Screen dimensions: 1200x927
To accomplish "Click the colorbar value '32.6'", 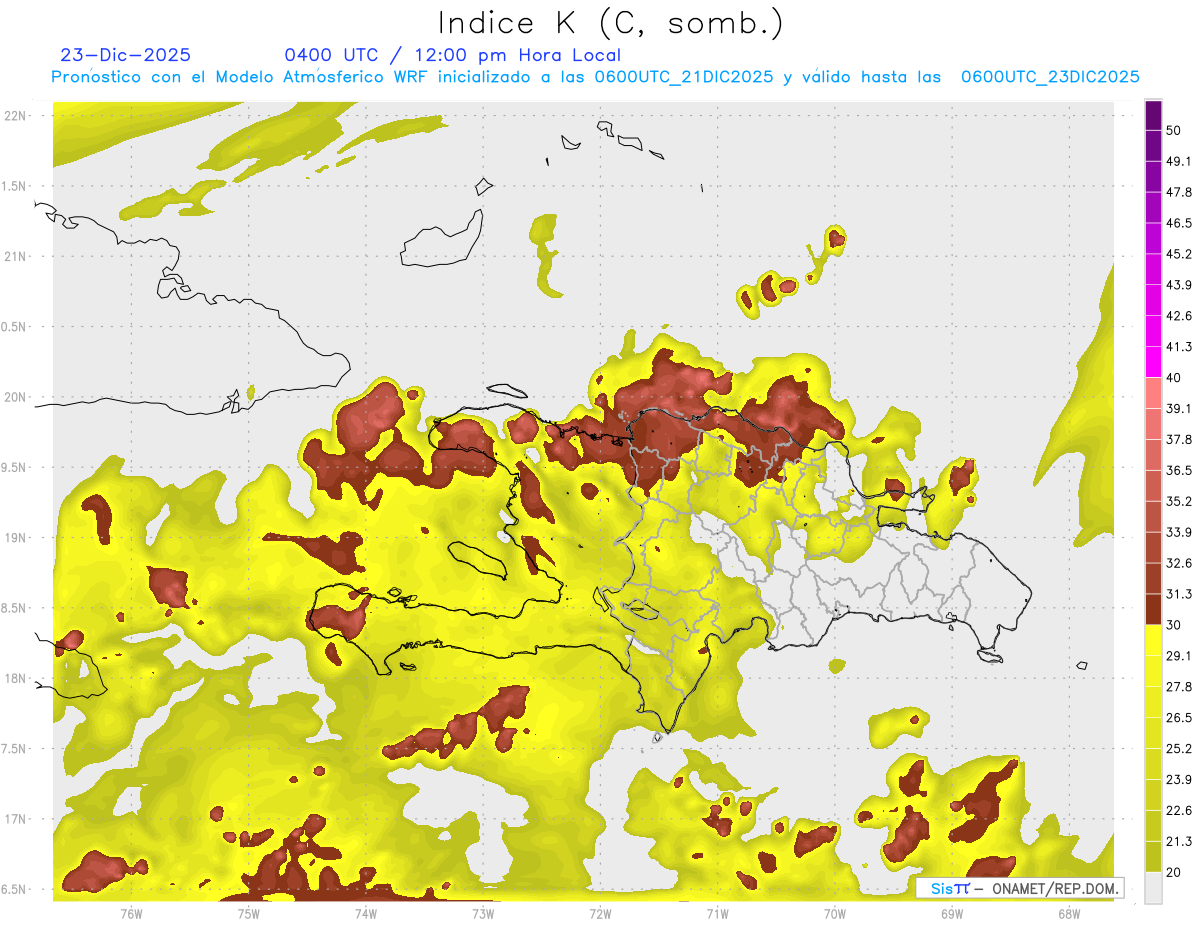I will click(x=1178, y=563).
